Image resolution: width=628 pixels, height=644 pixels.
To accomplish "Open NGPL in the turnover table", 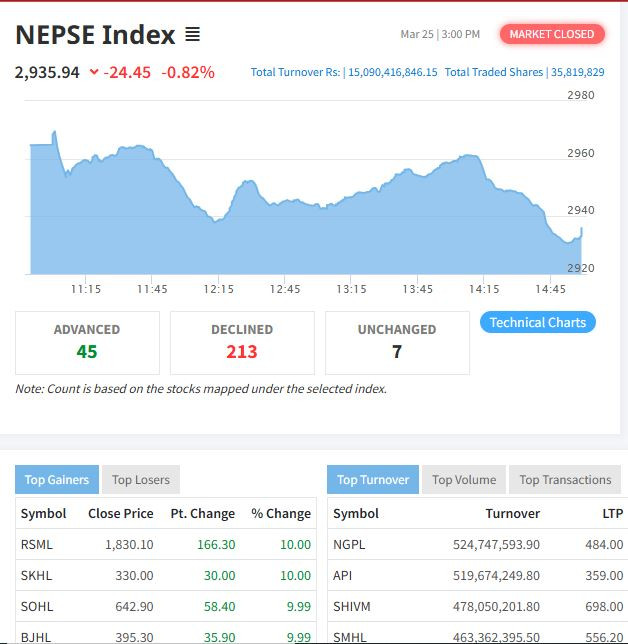I will click(x=350, y=545).
